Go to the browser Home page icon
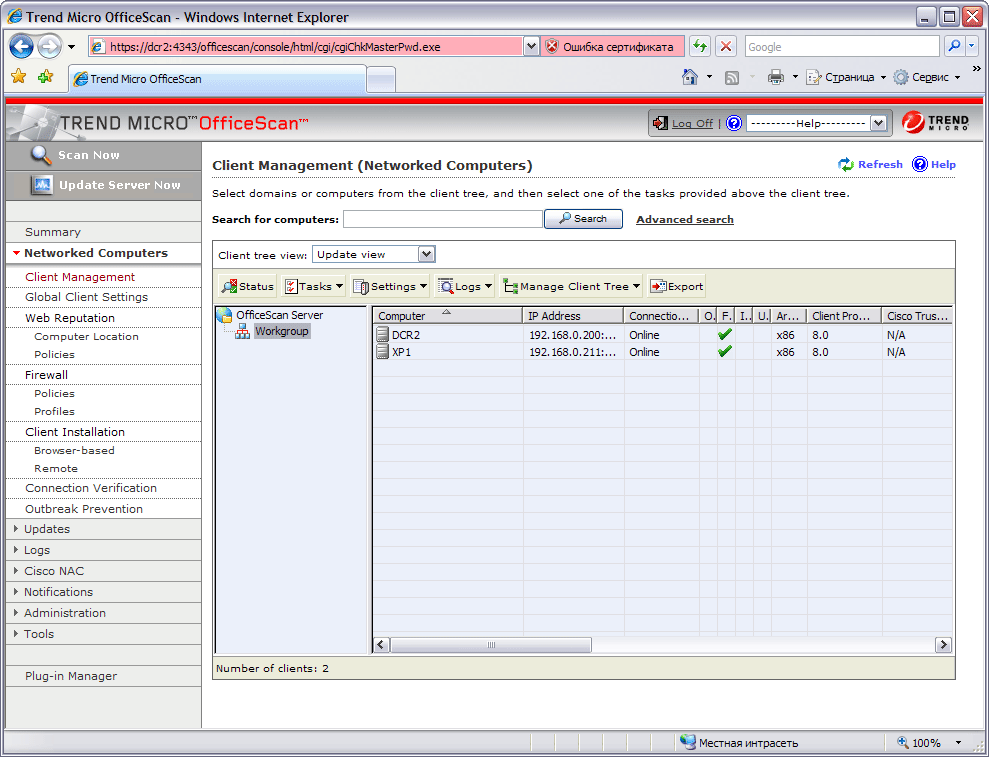This screenshot has height=757, width=989. click(690, 77)
